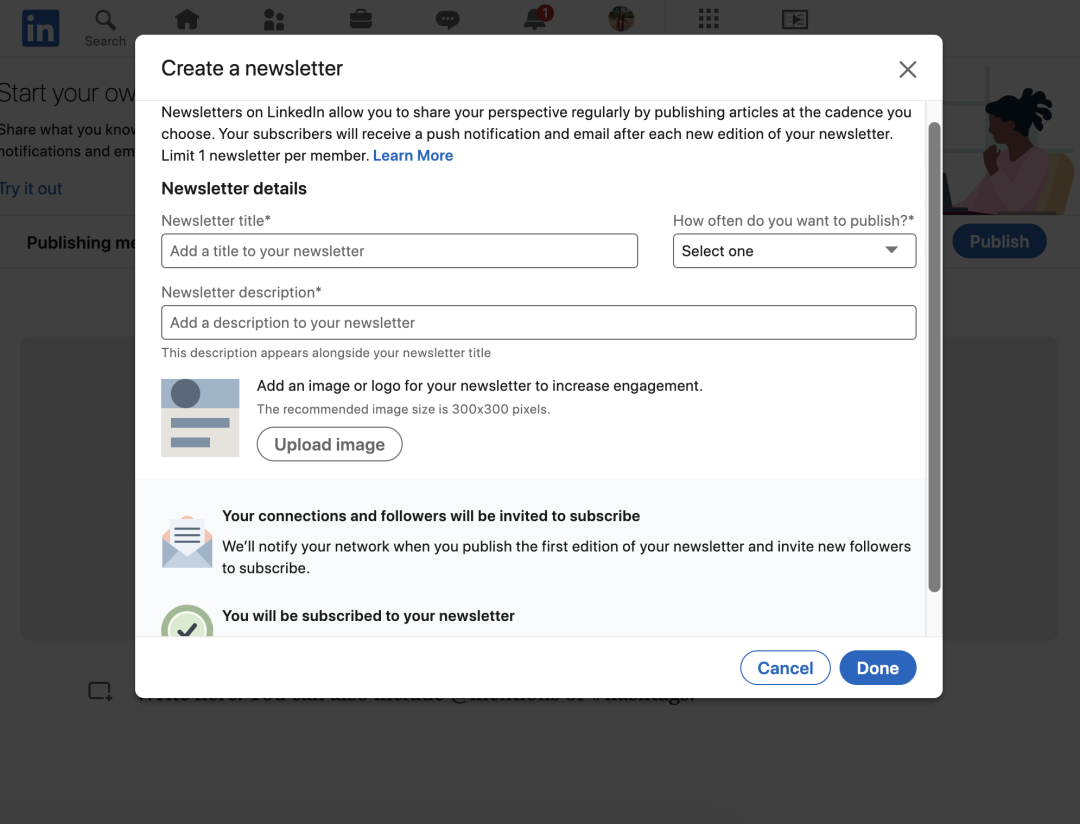Open the Messaging icon
The image size is (1080, 824).
447,19
